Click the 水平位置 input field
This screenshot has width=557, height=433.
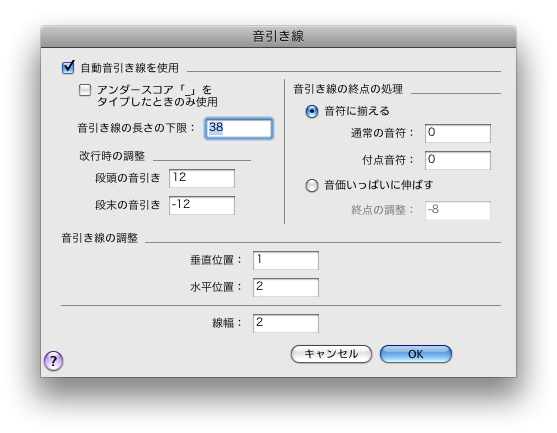(x=286, y=287)
